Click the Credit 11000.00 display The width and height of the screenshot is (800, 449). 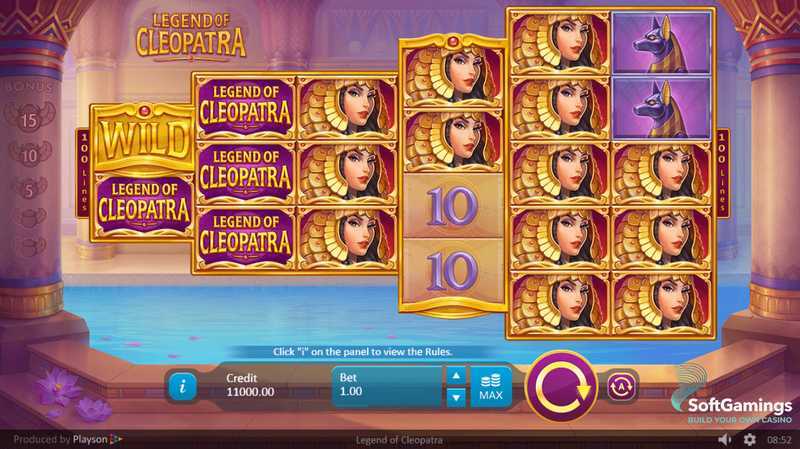tap(251, 385)
